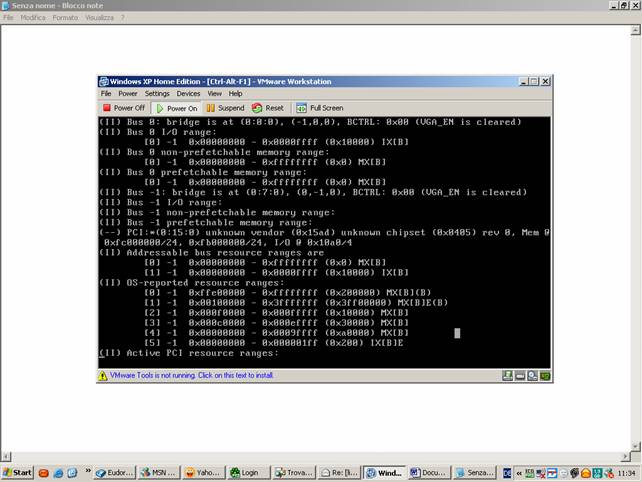Click the network adapter device status icon
642x482 pixels.
(x=545, y=376)
